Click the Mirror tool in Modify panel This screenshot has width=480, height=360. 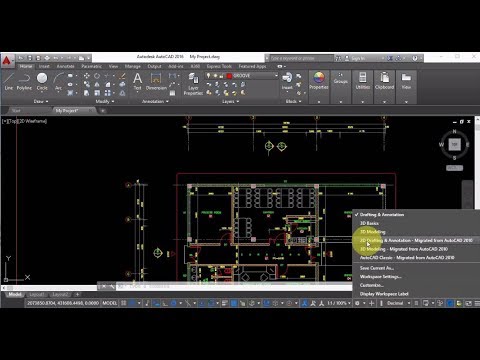tap(97, 84)
